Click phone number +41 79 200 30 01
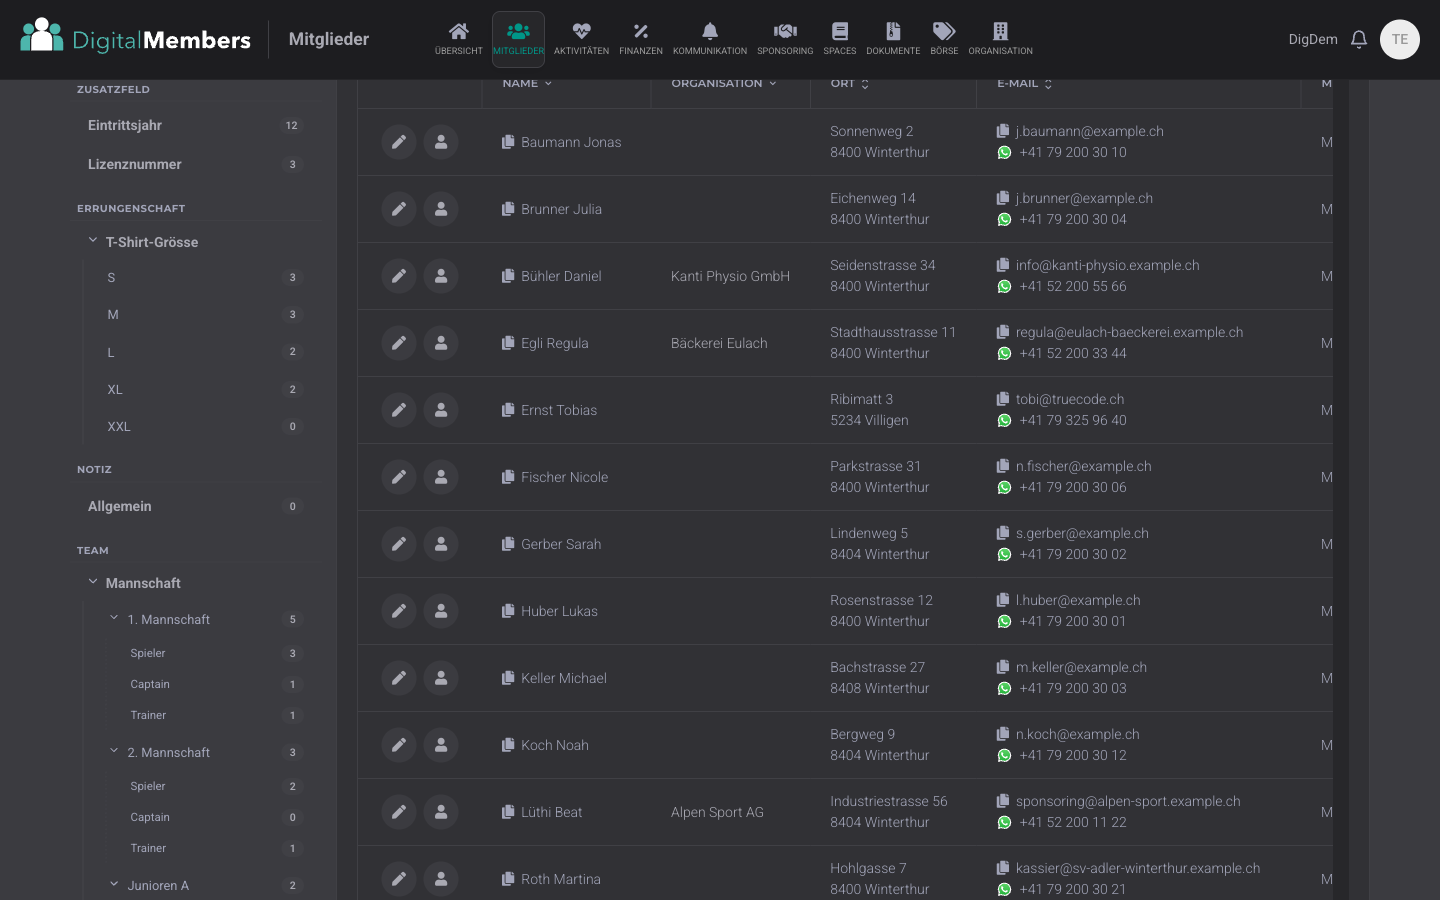 (1072, 621)
